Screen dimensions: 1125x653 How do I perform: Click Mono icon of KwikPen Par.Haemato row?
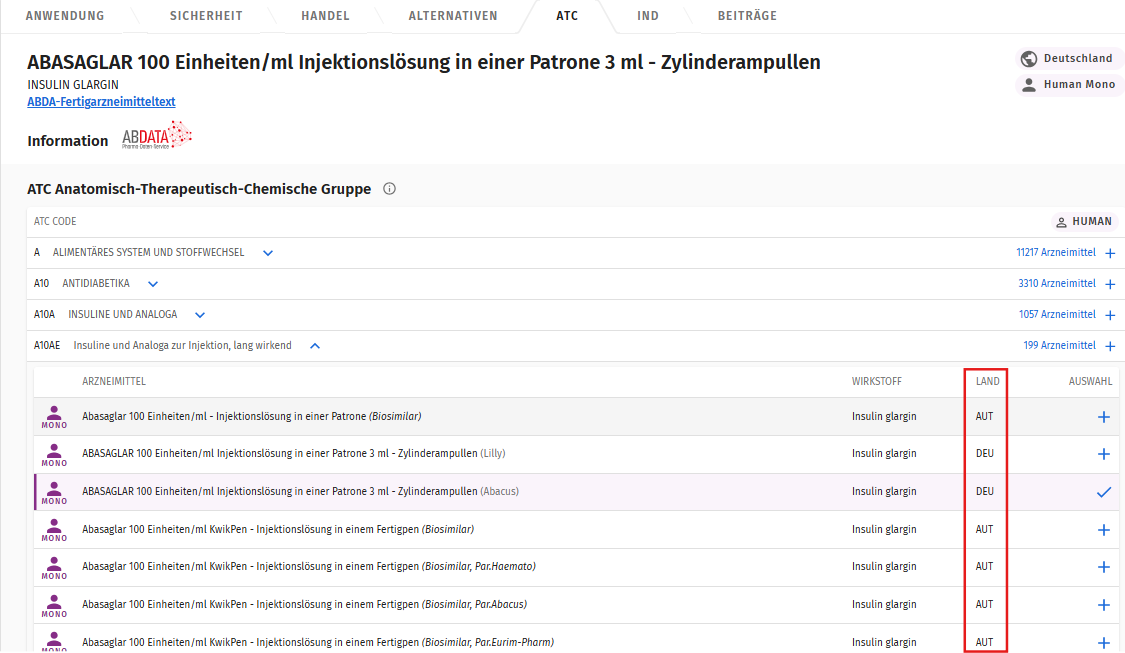[54, 568]
